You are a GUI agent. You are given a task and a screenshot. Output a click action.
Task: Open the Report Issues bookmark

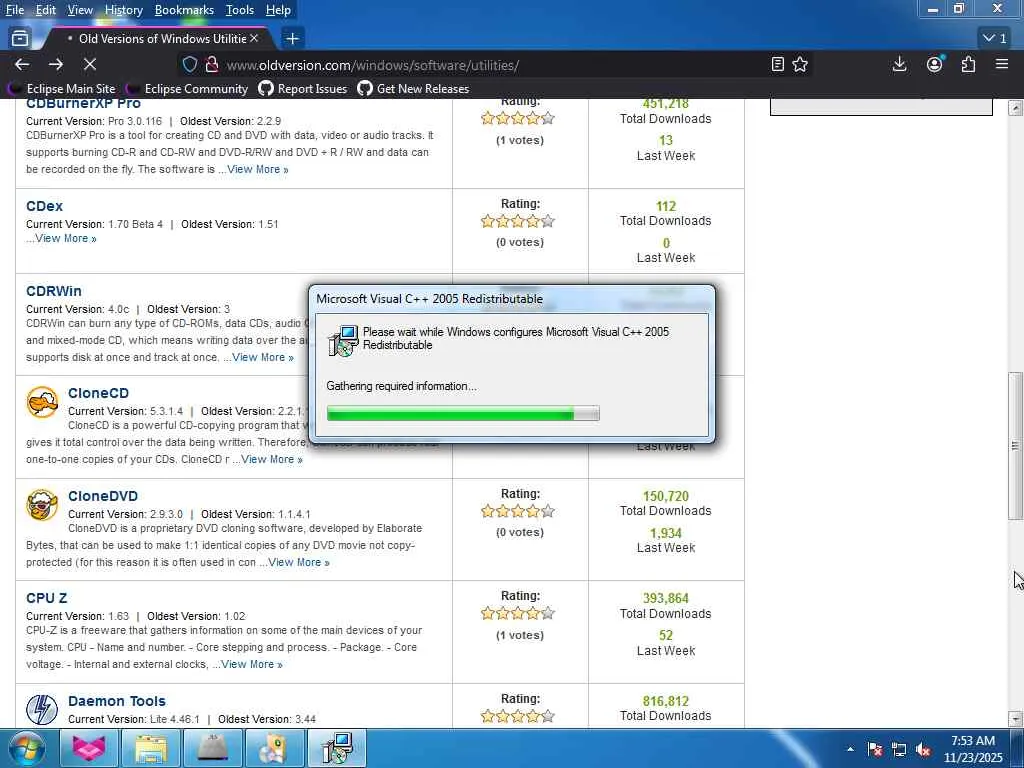pyautogui.click(x=303, y=88)
